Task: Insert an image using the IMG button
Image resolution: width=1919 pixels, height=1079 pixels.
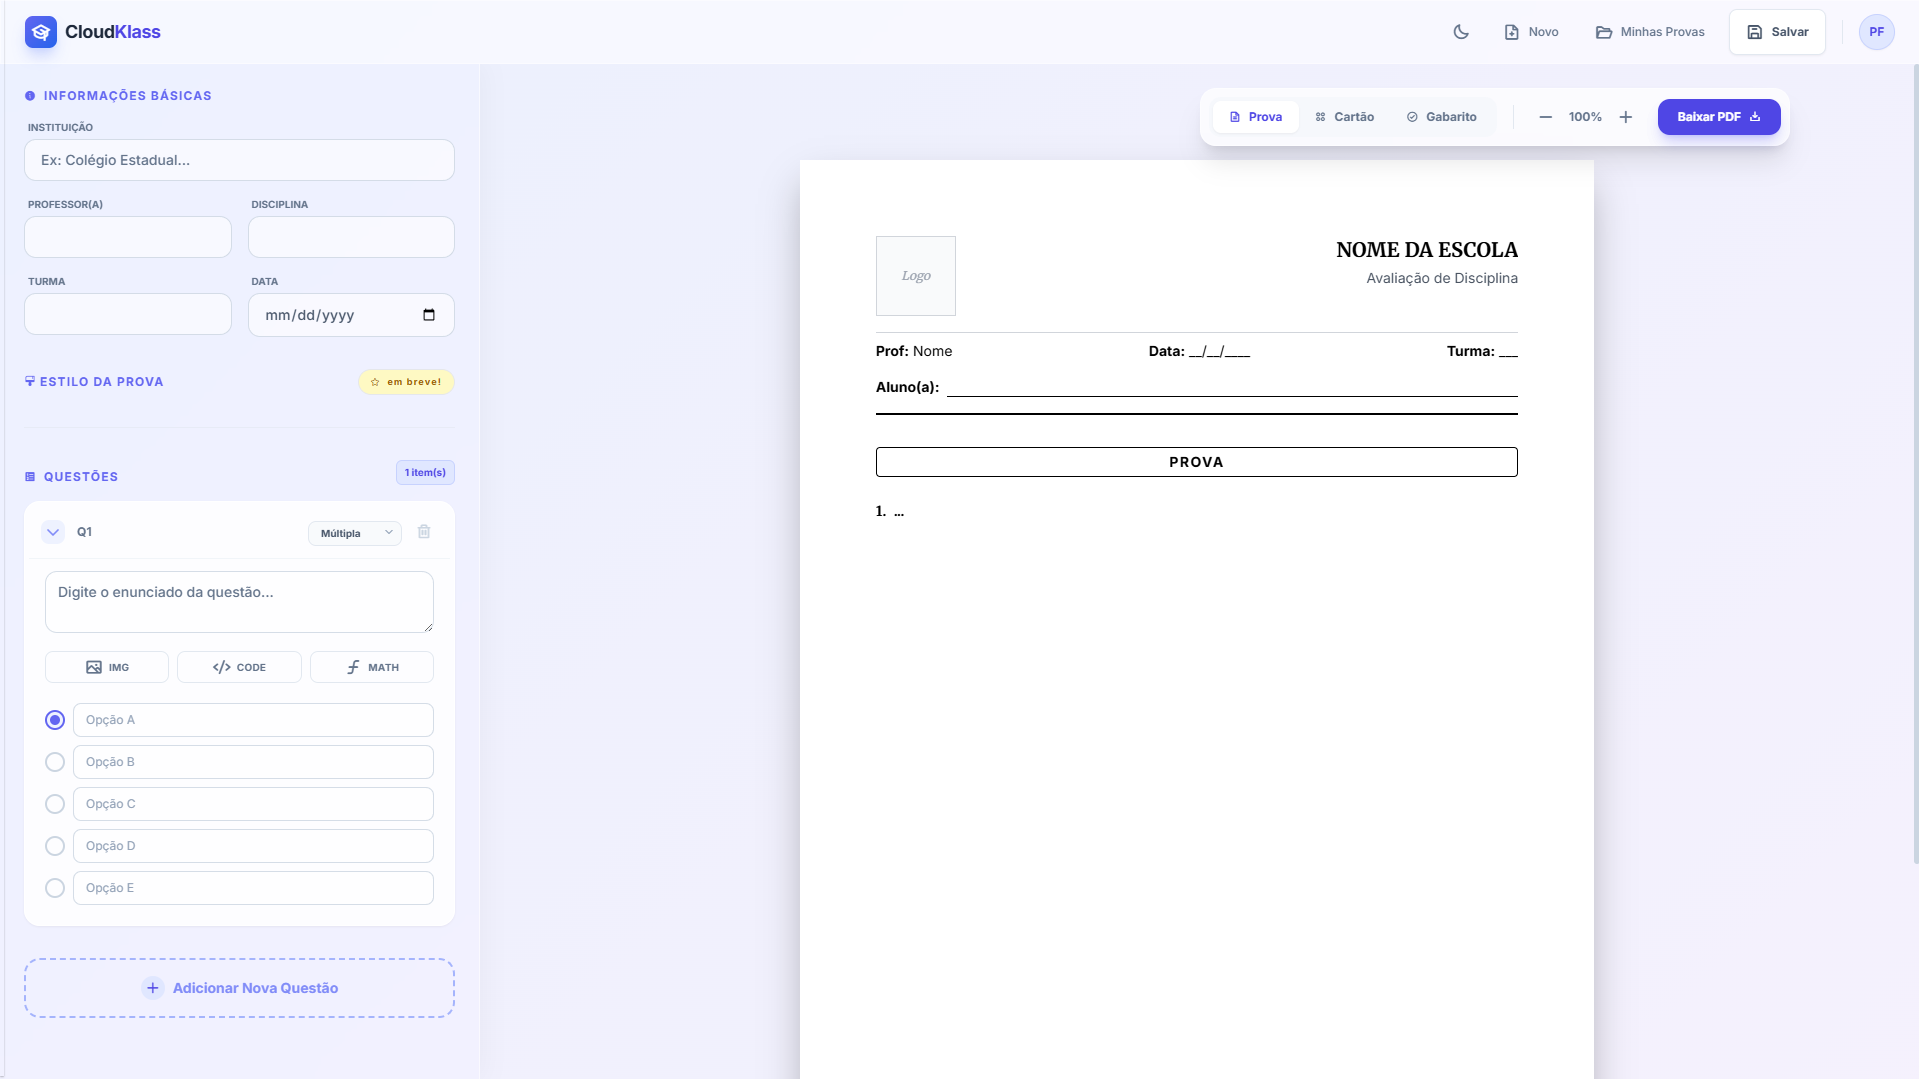Action: [x=107, y=667]
